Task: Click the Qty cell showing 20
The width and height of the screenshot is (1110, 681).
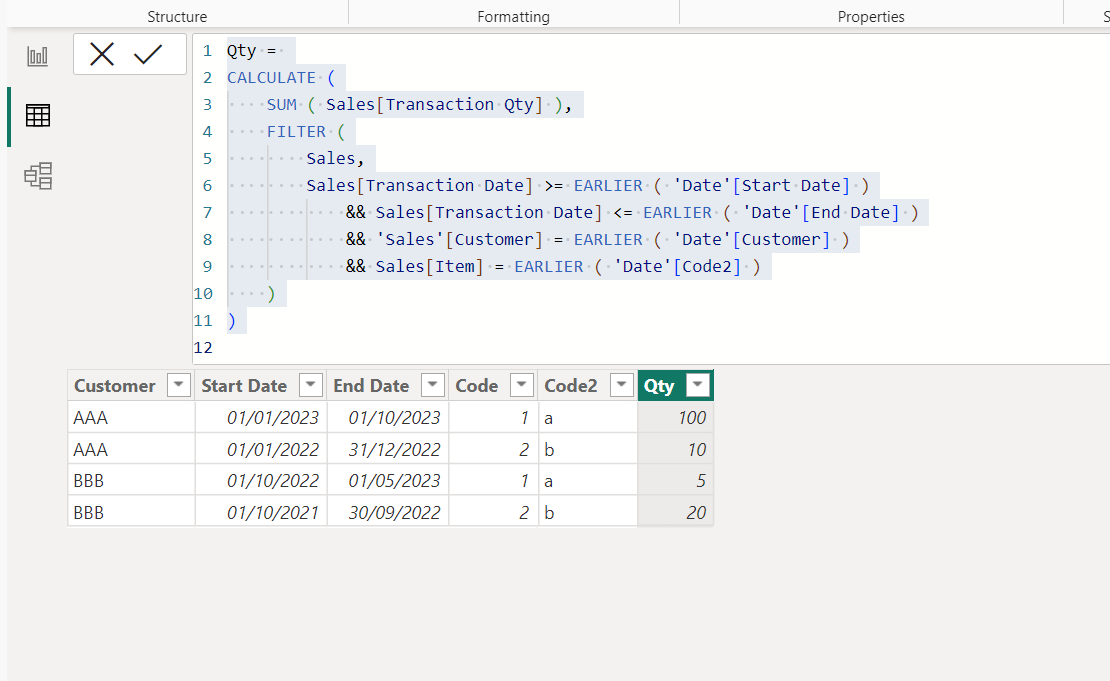Action: point(675,513)
